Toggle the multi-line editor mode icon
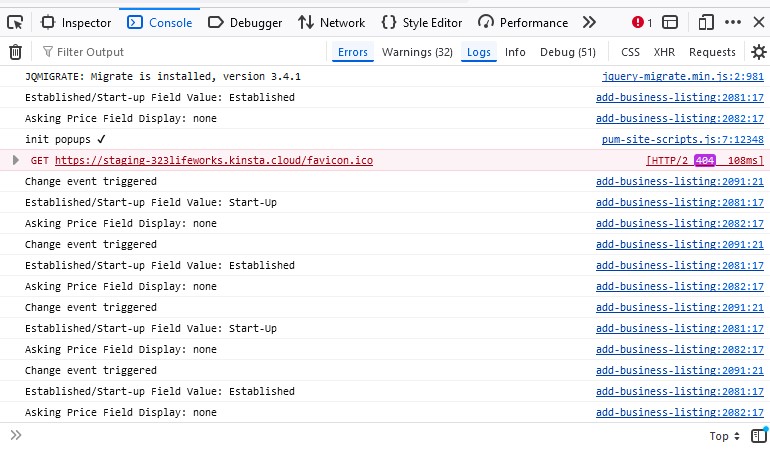 click(x=759, y=436)
